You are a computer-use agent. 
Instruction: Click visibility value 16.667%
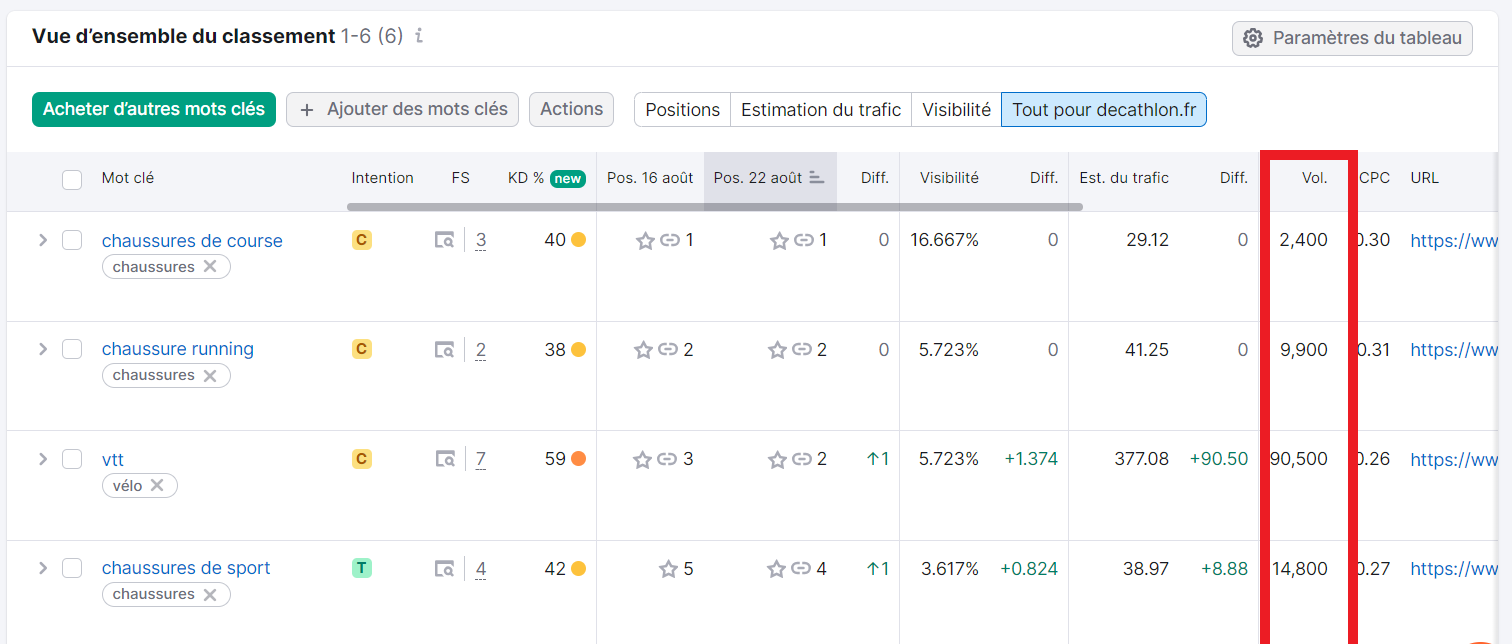[944, 240]
